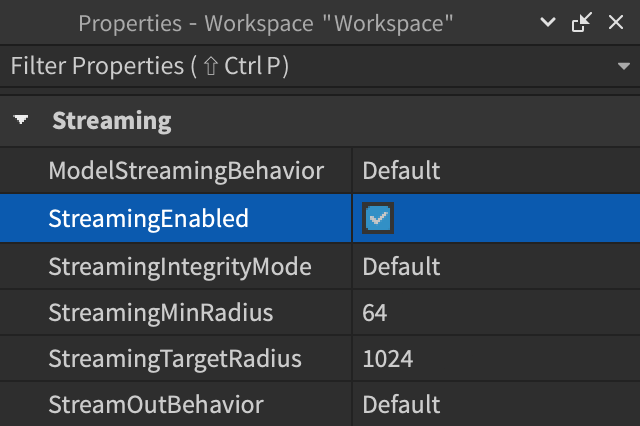Collapse the Streaming section triangle

(21, 122)
